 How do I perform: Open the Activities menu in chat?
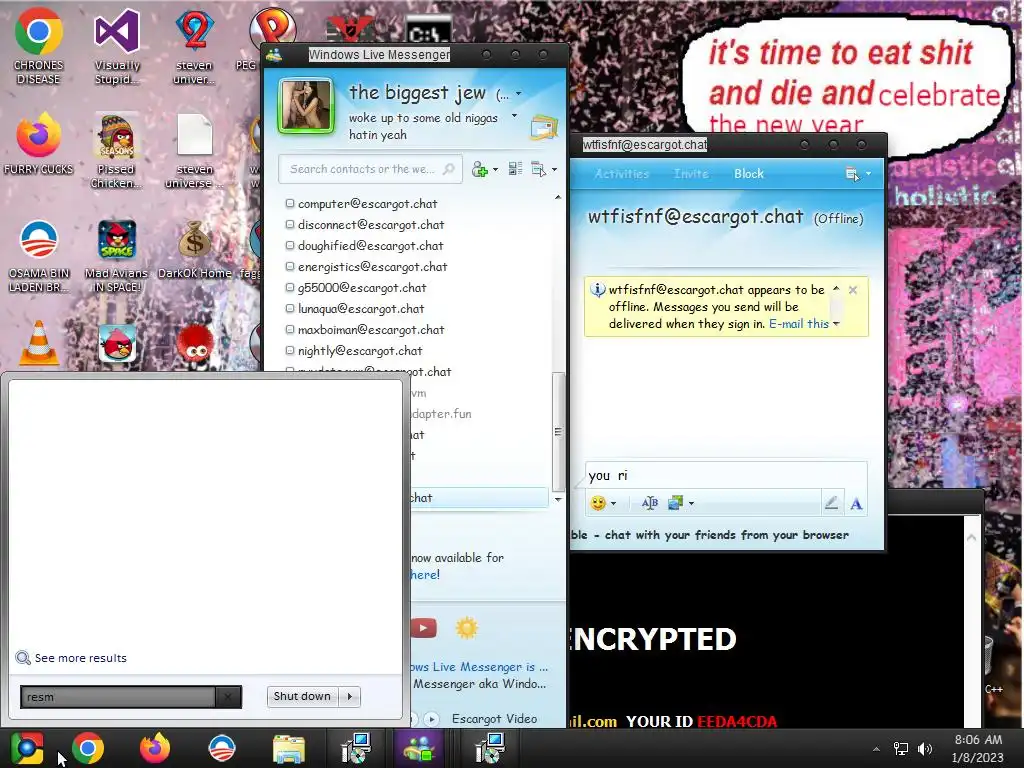pos(622,174)
